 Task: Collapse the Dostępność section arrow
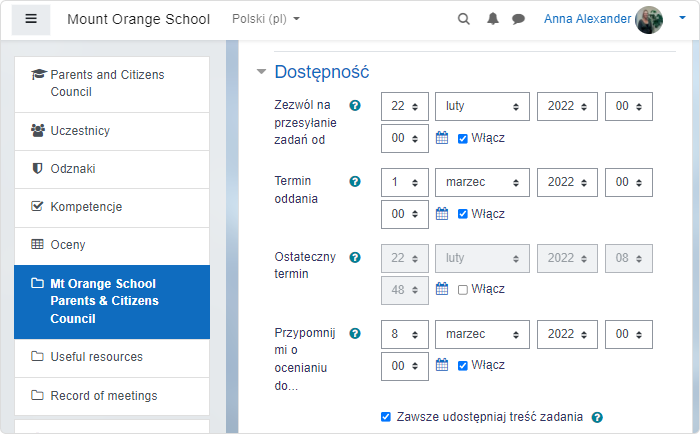[261, 71]
